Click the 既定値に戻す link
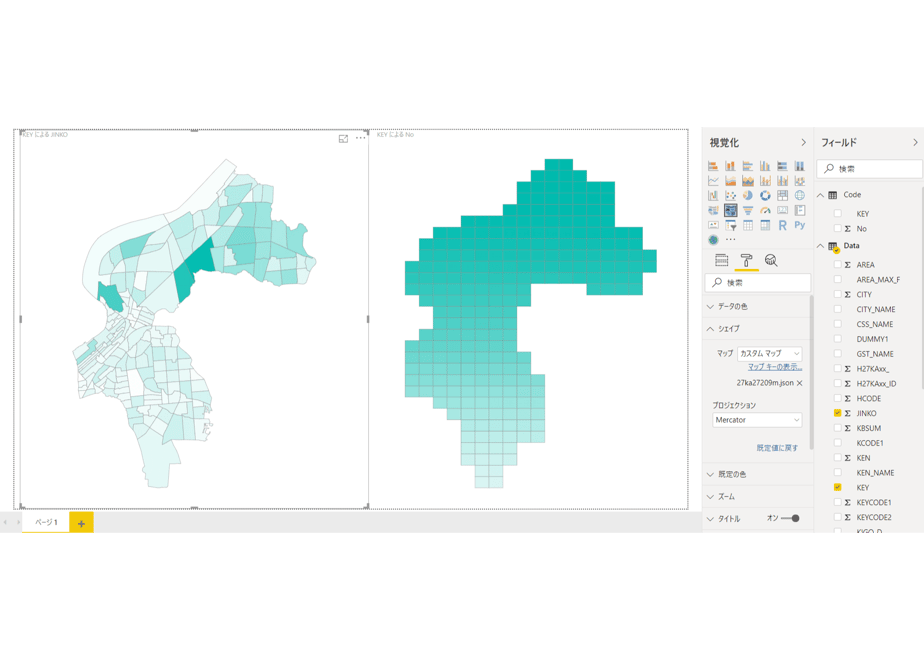924x660 pixels. tap(777, 448)
